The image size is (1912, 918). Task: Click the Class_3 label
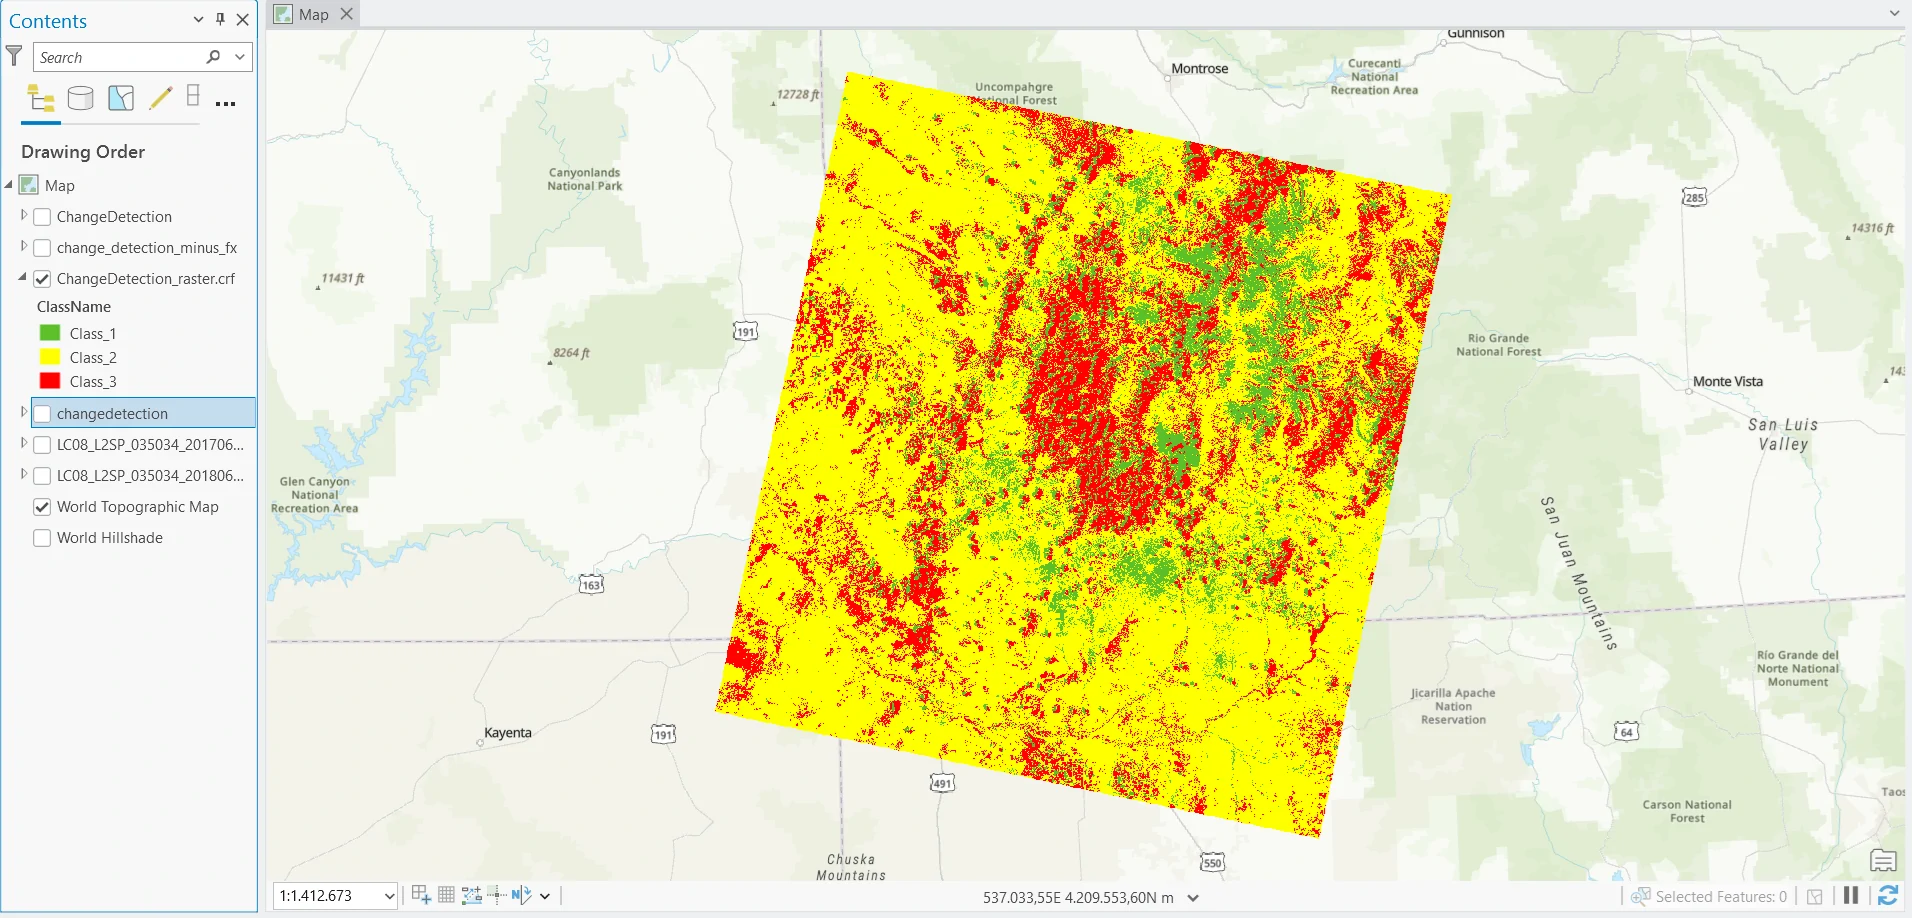coord(93,382)
